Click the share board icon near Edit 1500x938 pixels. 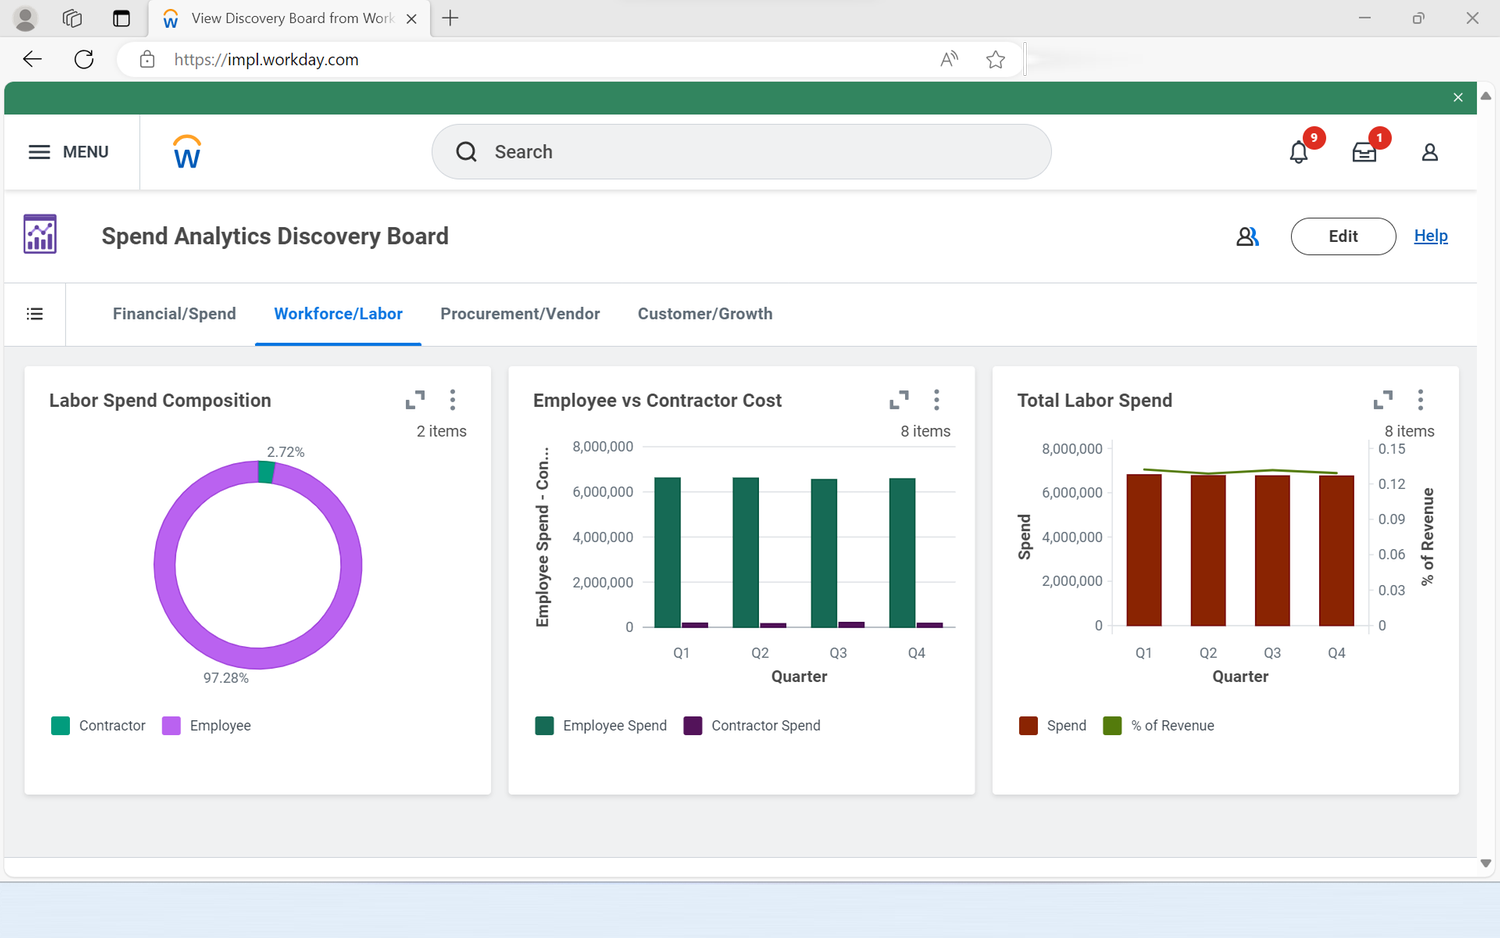pos(1247,236)
